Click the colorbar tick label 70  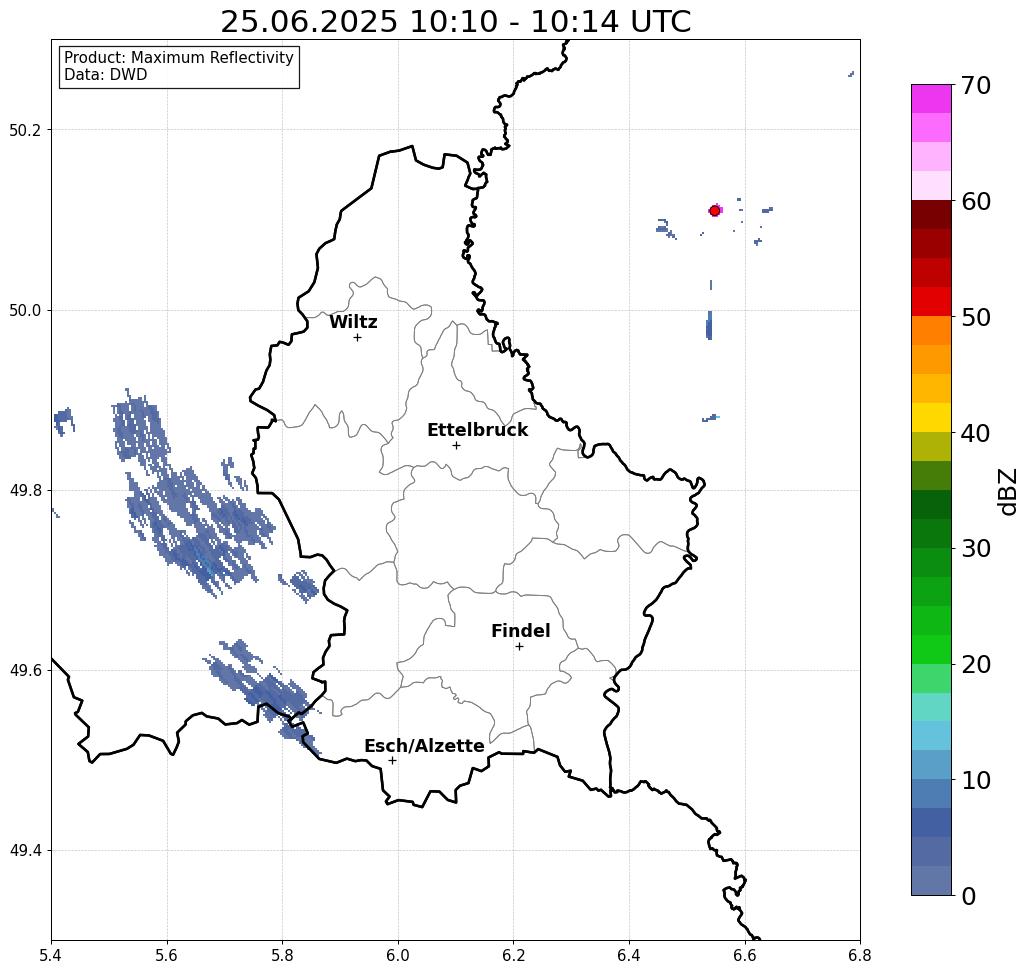click(976, 85)
